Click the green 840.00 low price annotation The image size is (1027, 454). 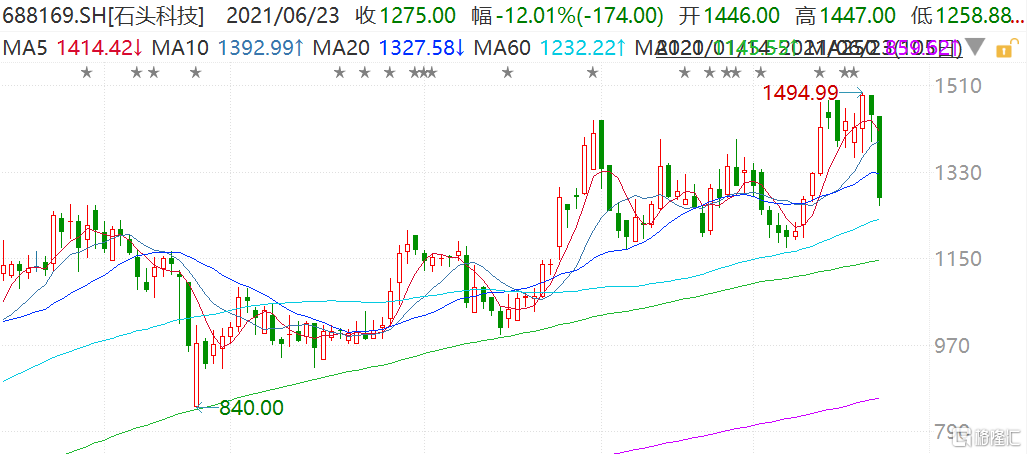click(252, 408)
